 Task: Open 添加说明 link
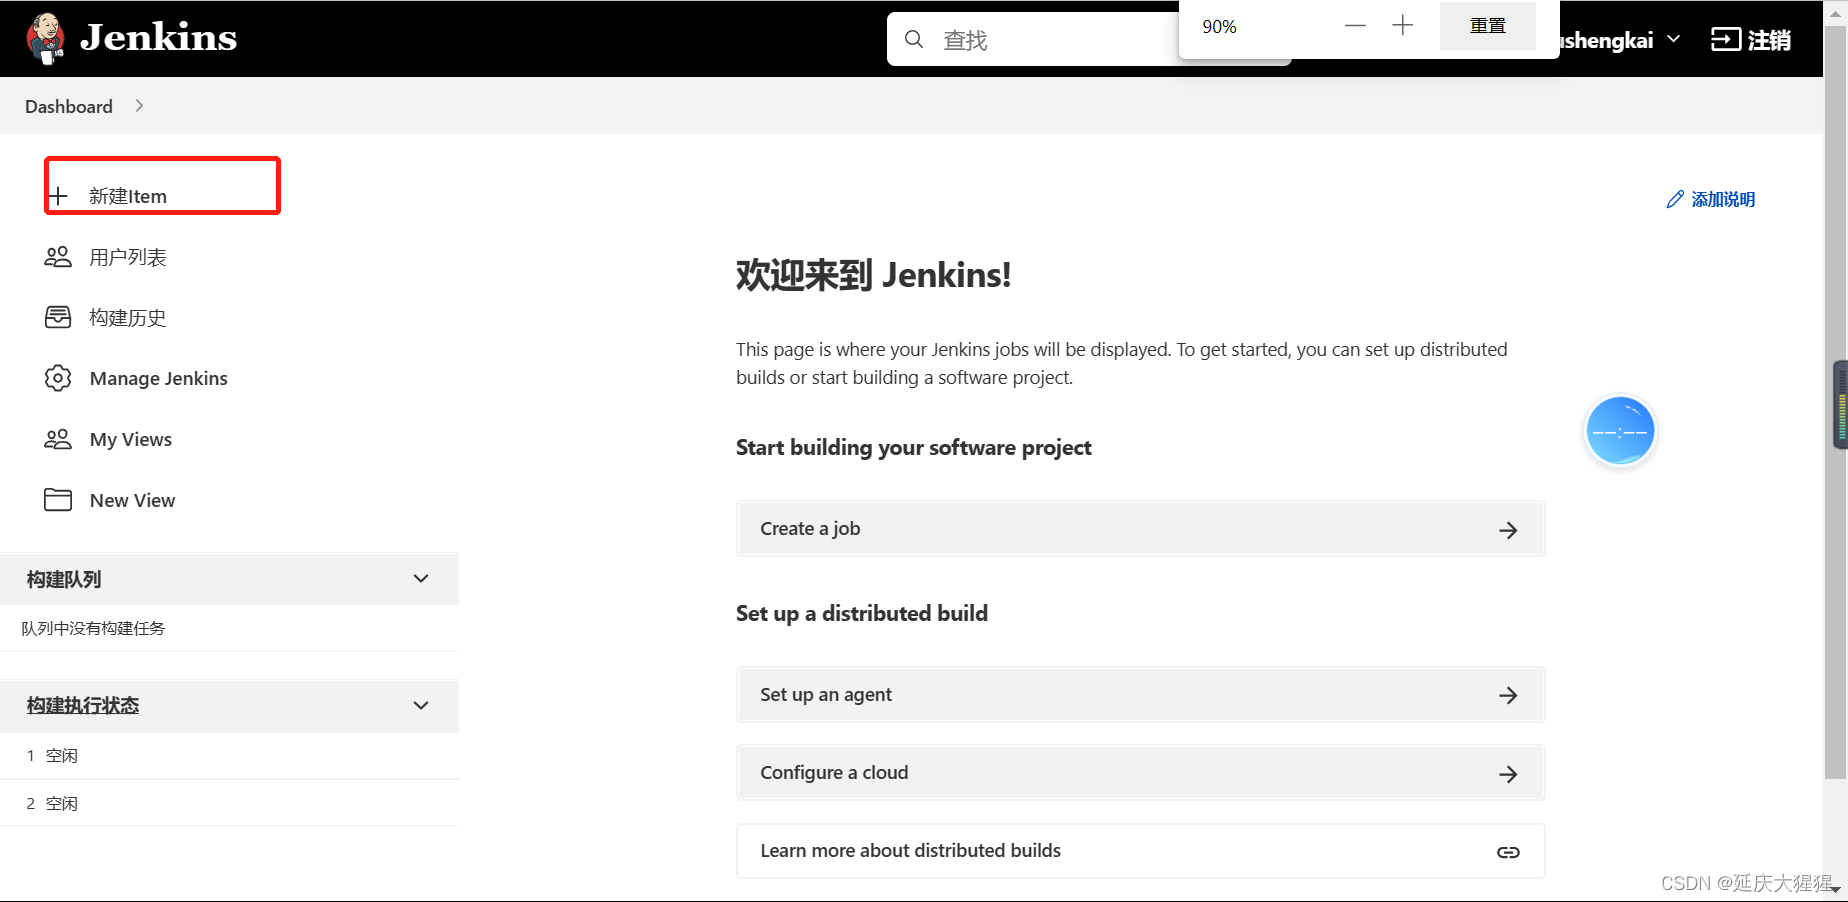click(x=1723, y=199)
